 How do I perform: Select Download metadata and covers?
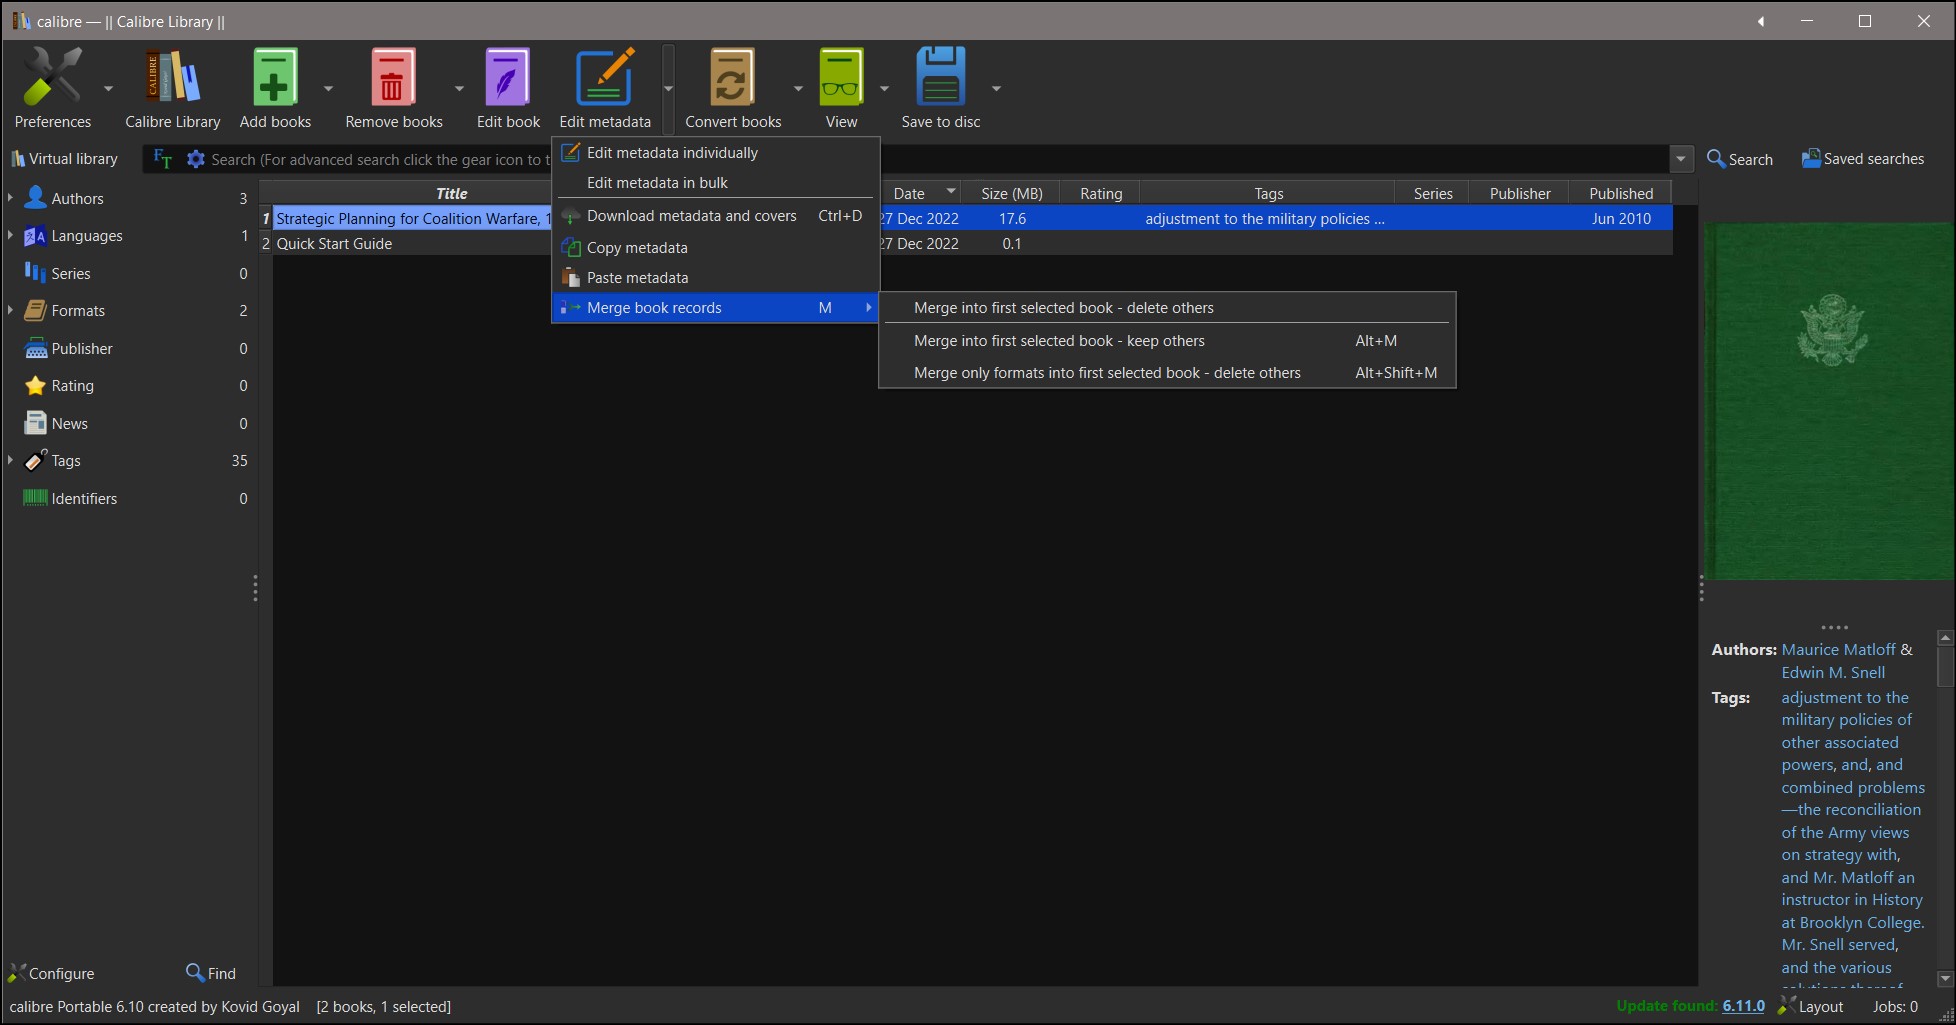716,216
